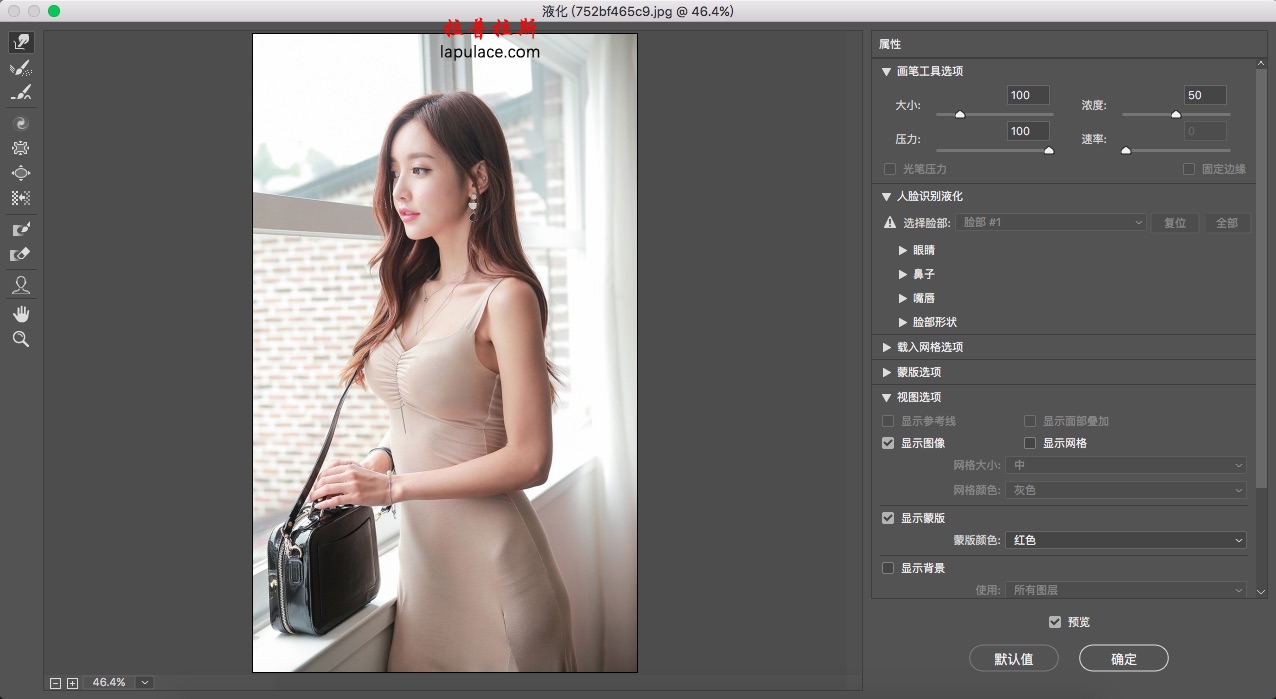Screen dimensions: 1276x699
Task: Collapse the 画笔工具选项 section
Action: 887,71
